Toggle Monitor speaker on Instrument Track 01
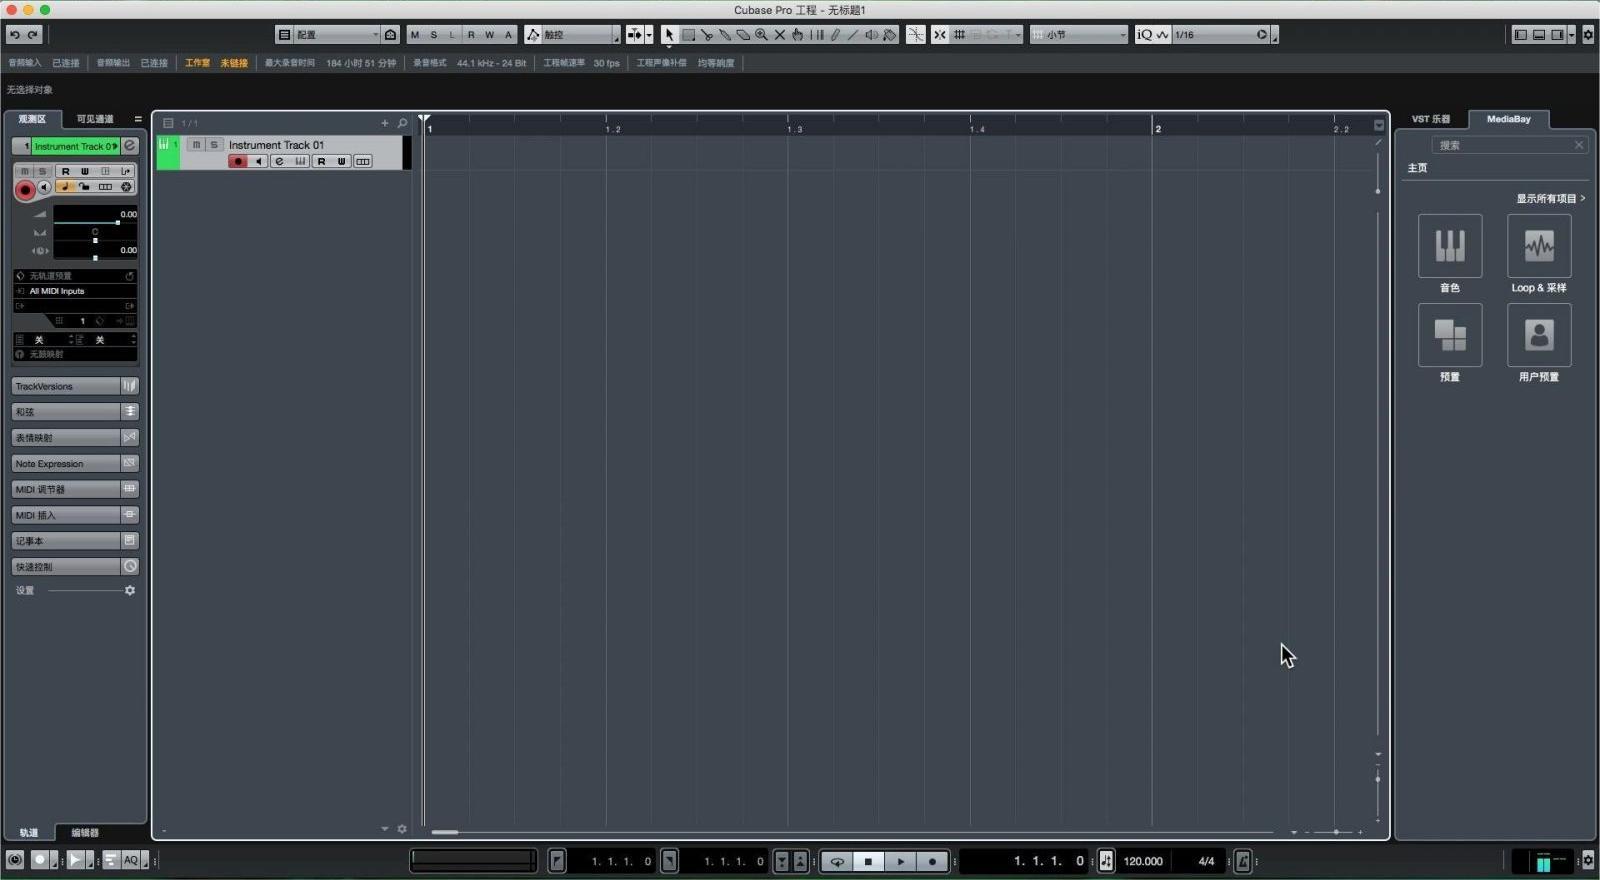 click(x=258, y=162)
